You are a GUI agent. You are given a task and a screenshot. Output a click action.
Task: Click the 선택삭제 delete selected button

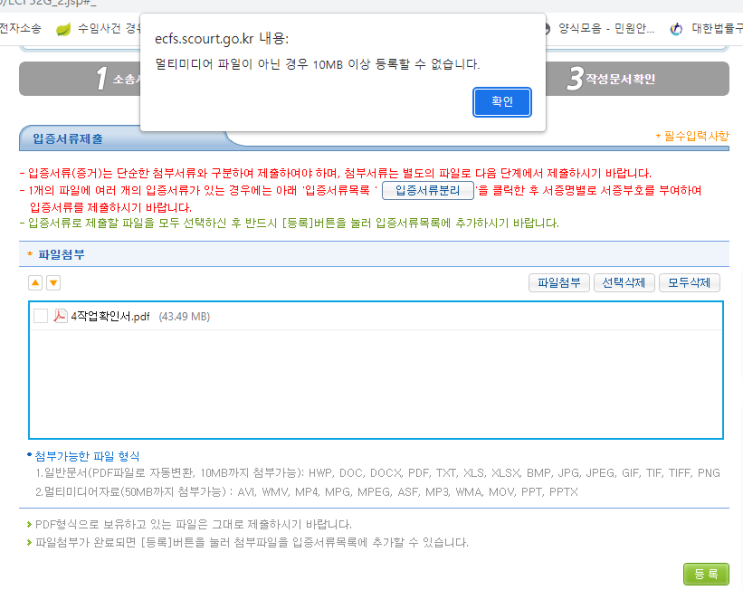pos(624,283)
